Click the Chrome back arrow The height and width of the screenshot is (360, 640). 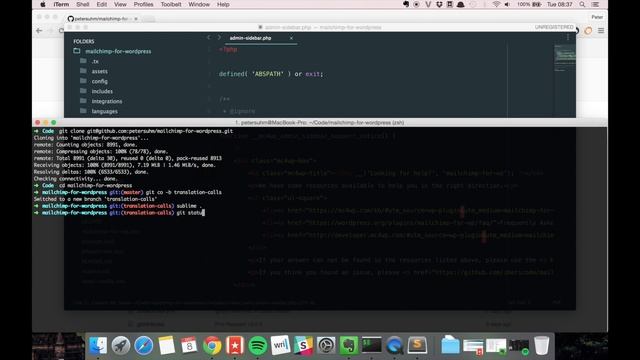(x=39, y=31)
